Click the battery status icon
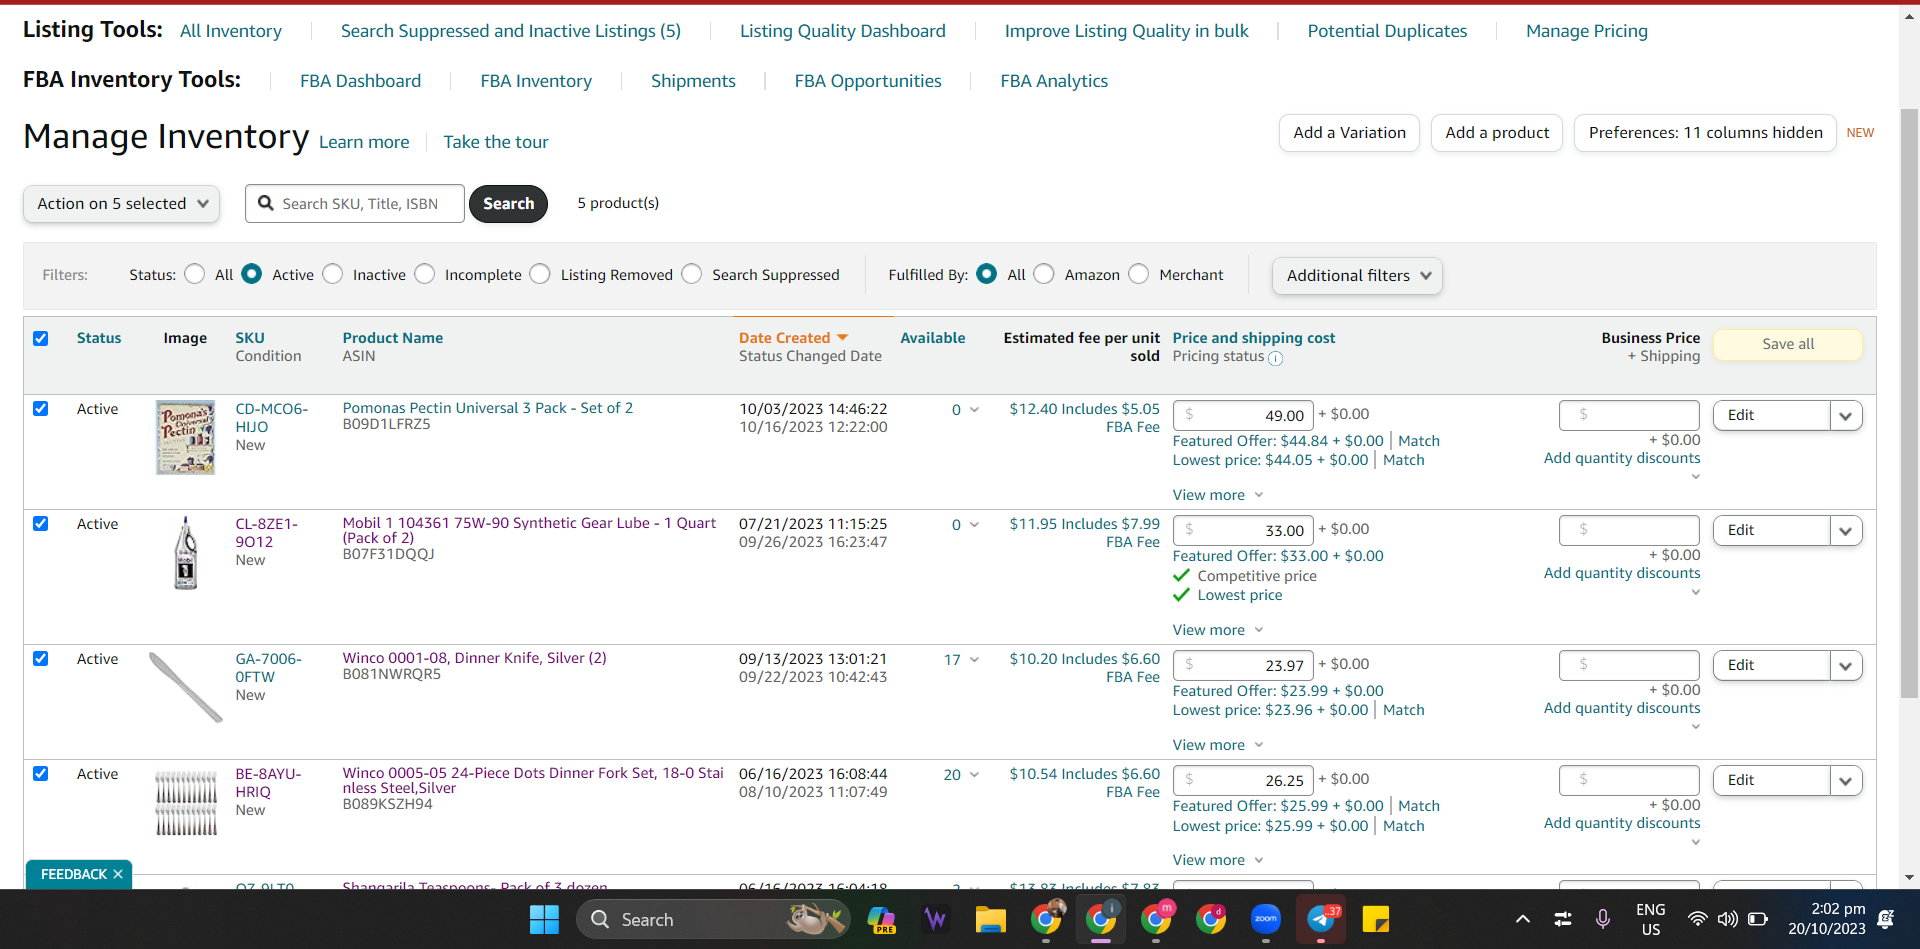1920x949 pixels. [x=1758, y=919]
